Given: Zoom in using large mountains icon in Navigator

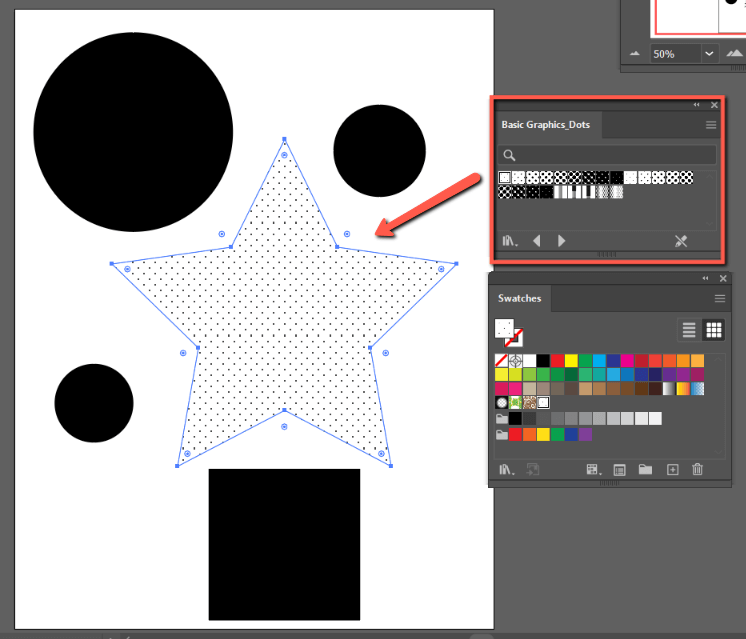Looking at the screenshot, I should pos(735,53).
